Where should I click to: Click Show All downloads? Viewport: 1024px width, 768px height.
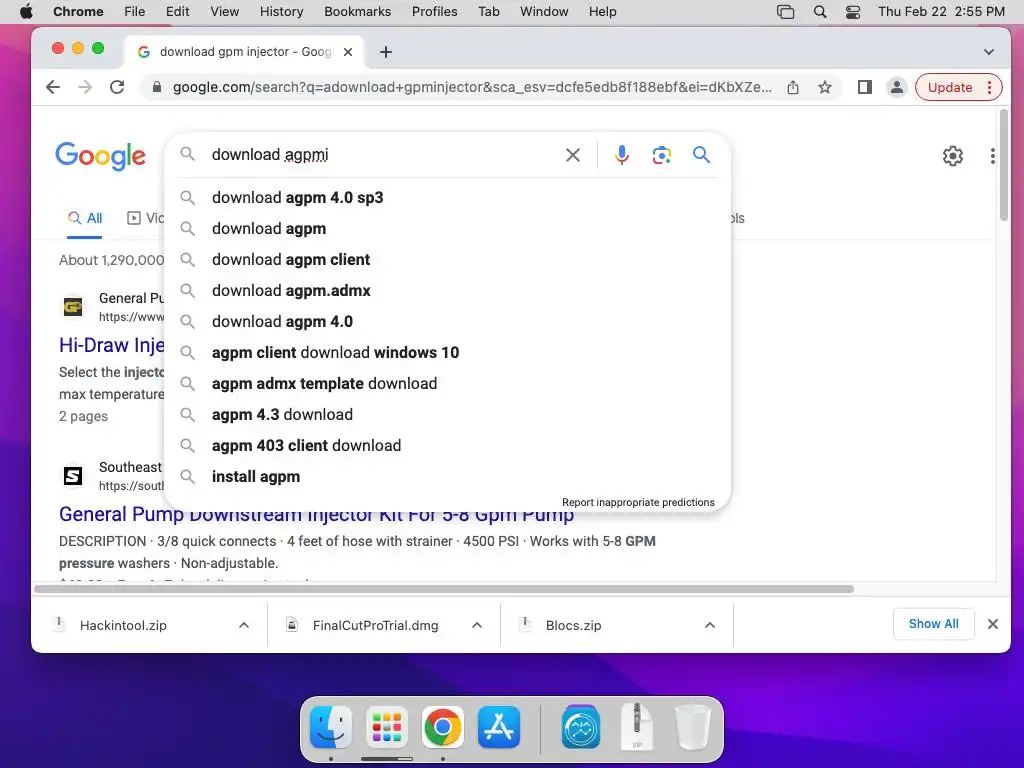pos(934,624)
